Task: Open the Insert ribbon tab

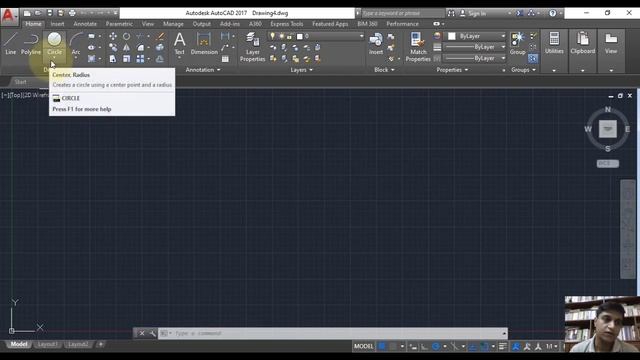Action: tap(57, 24)
